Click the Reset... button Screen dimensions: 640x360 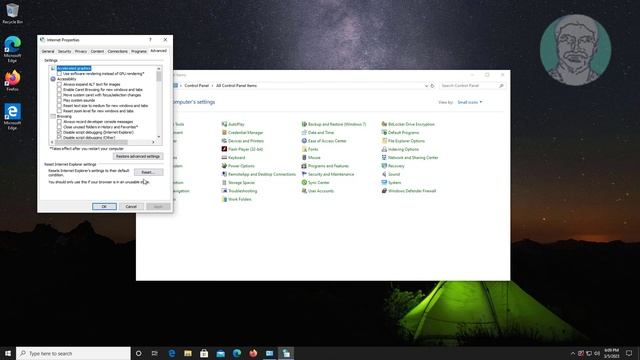click(148, 172)
